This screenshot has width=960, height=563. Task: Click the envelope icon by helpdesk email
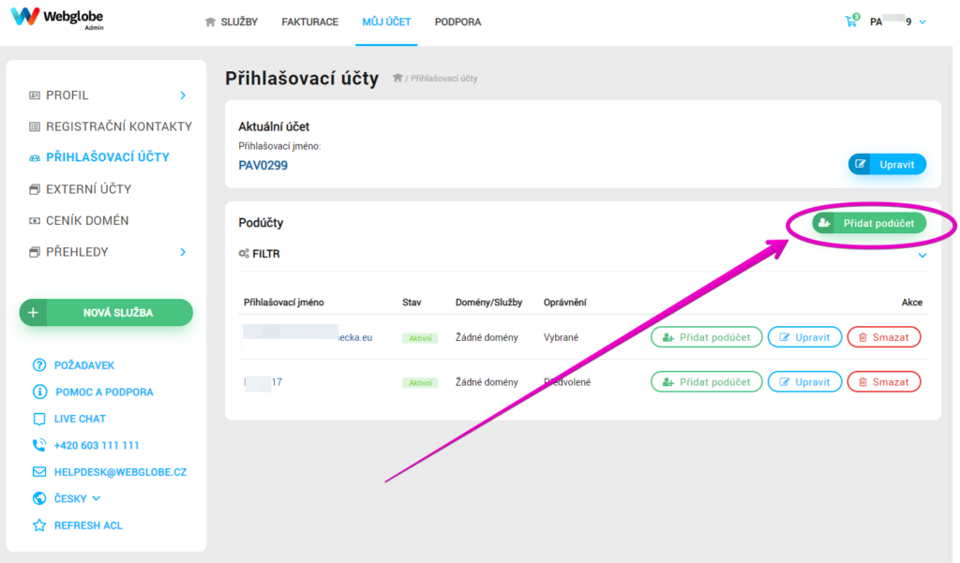[39, 472]
